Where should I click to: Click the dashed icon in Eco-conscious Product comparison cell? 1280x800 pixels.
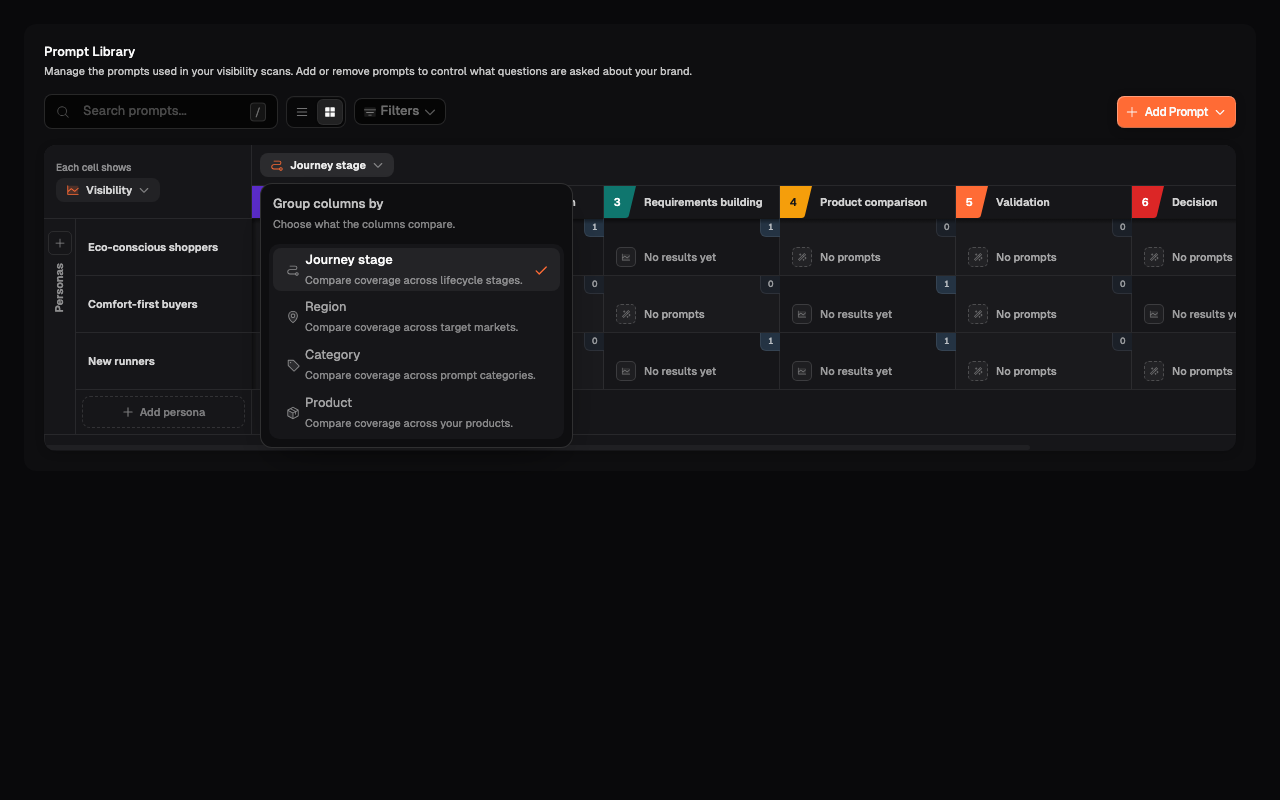[x=802, y=257]
